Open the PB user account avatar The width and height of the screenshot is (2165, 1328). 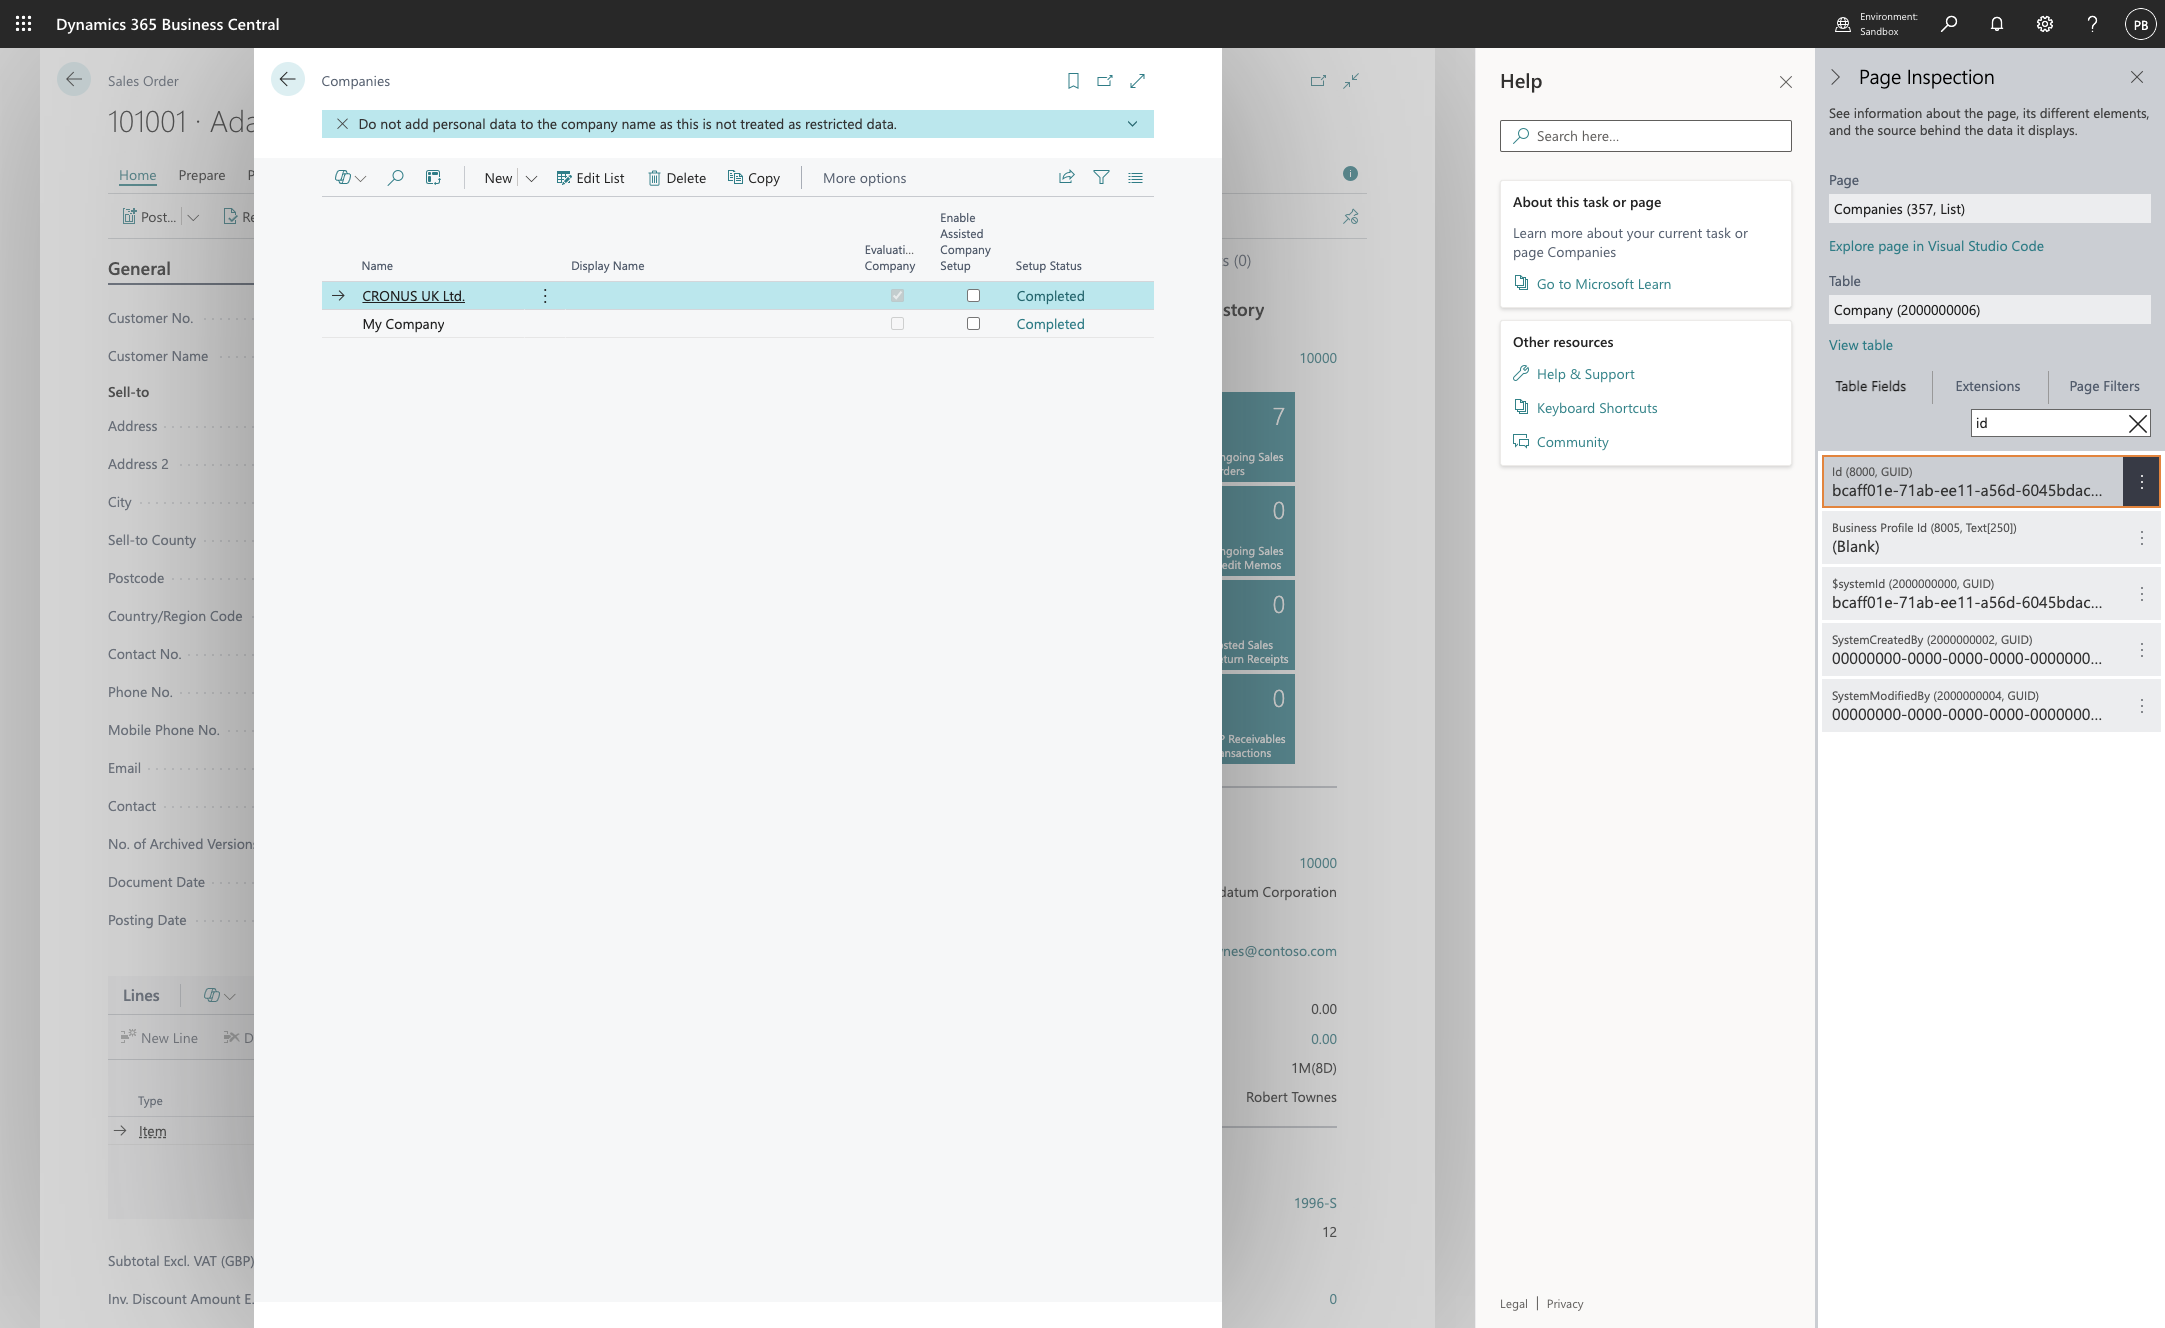point(2140,25)
